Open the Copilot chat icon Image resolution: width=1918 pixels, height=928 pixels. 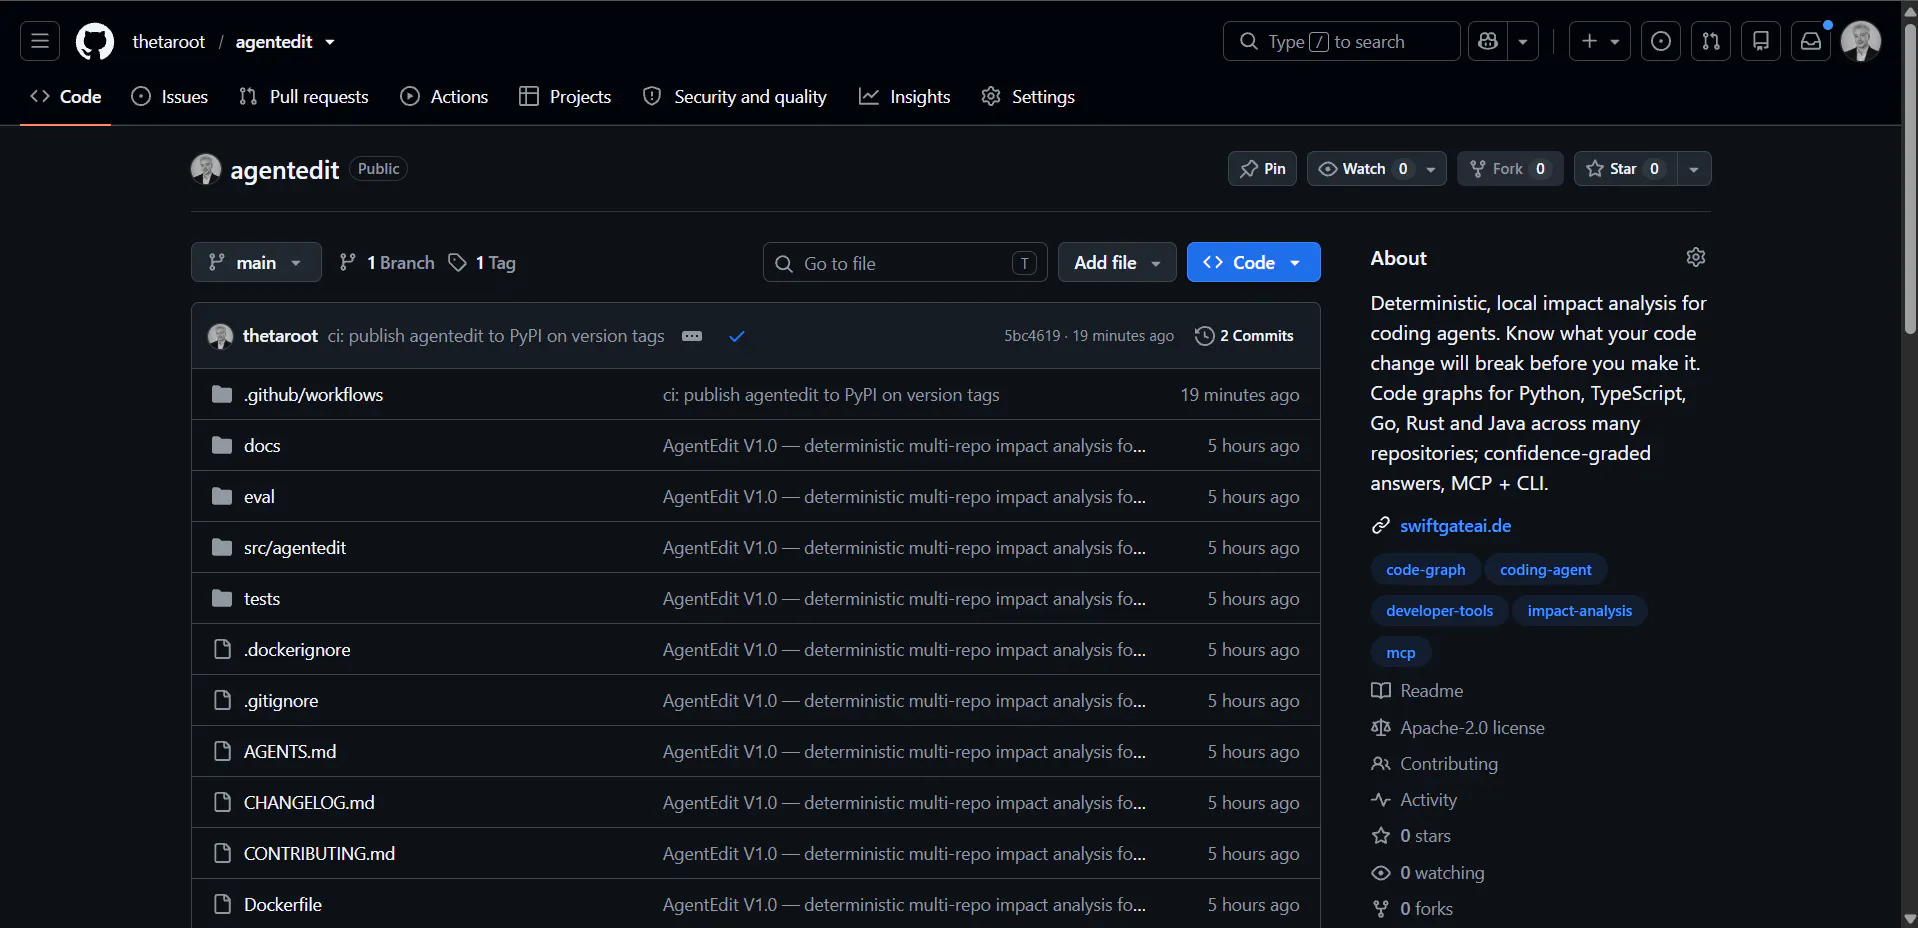[1488, 41]
